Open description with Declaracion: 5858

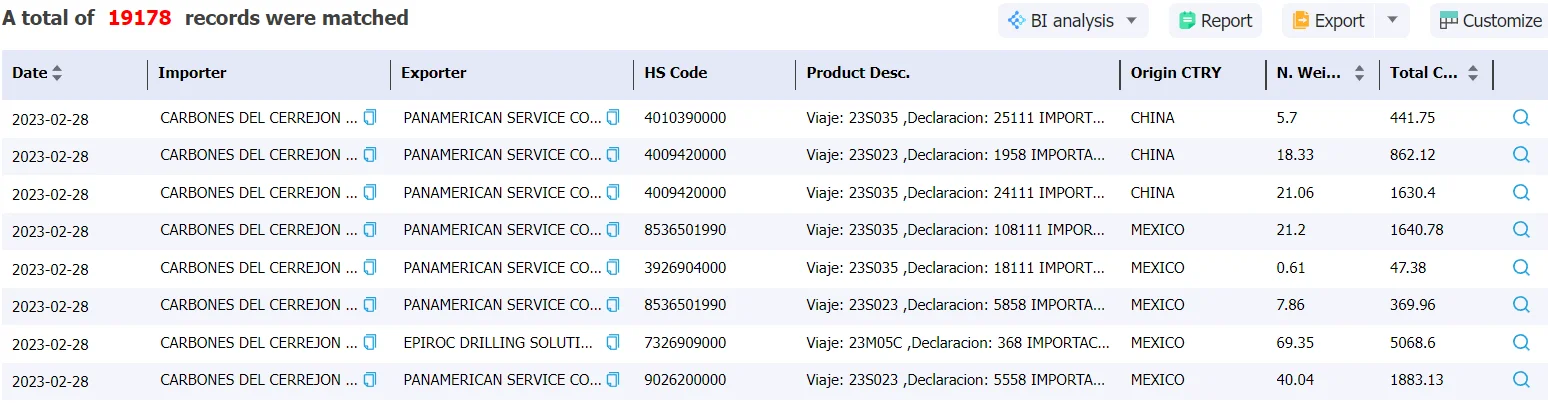click(x=956, y=305)
